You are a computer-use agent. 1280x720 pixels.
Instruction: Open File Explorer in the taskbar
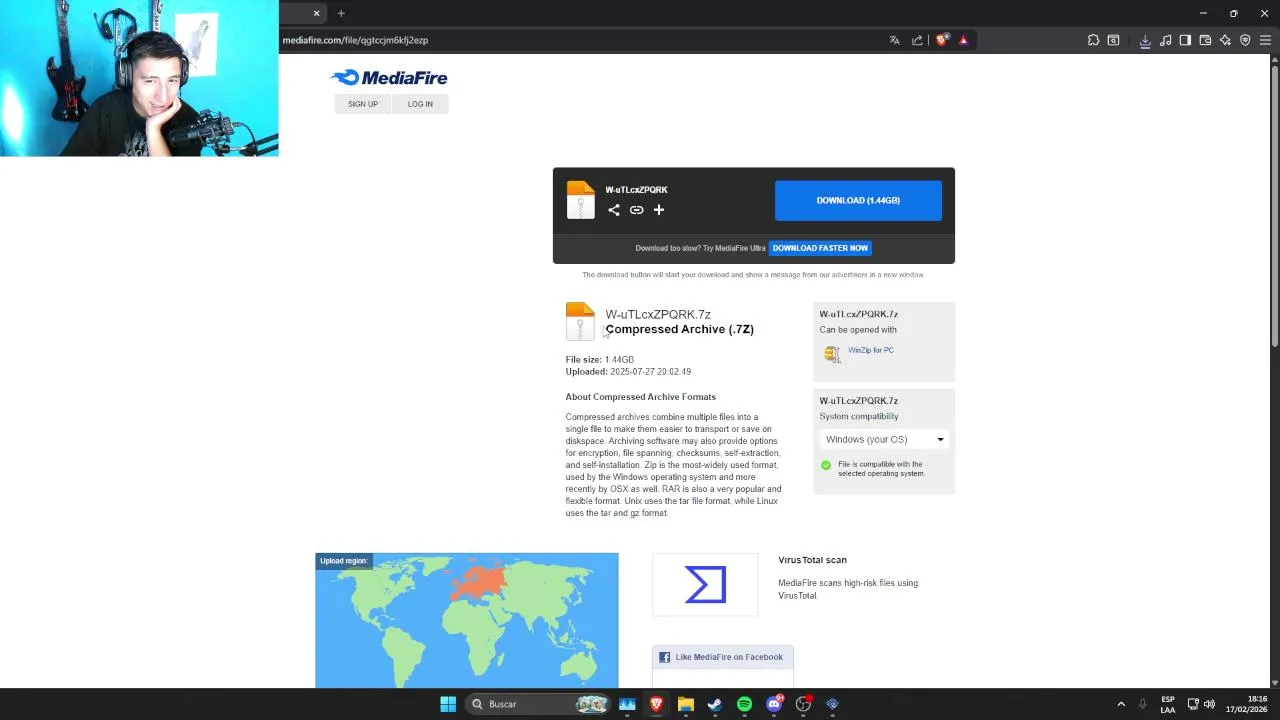click(685, 704)
